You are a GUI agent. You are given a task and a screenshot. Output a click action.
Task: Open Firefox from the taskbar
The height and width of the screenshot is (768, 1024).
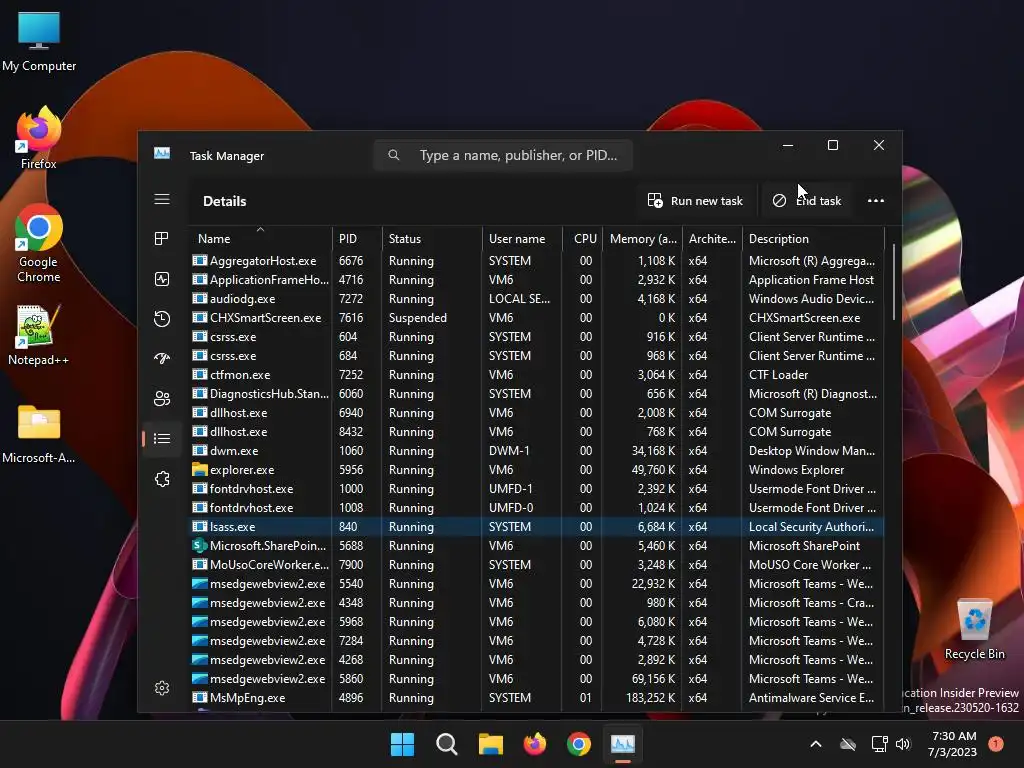pyautogui.click(x=535, y=744)
